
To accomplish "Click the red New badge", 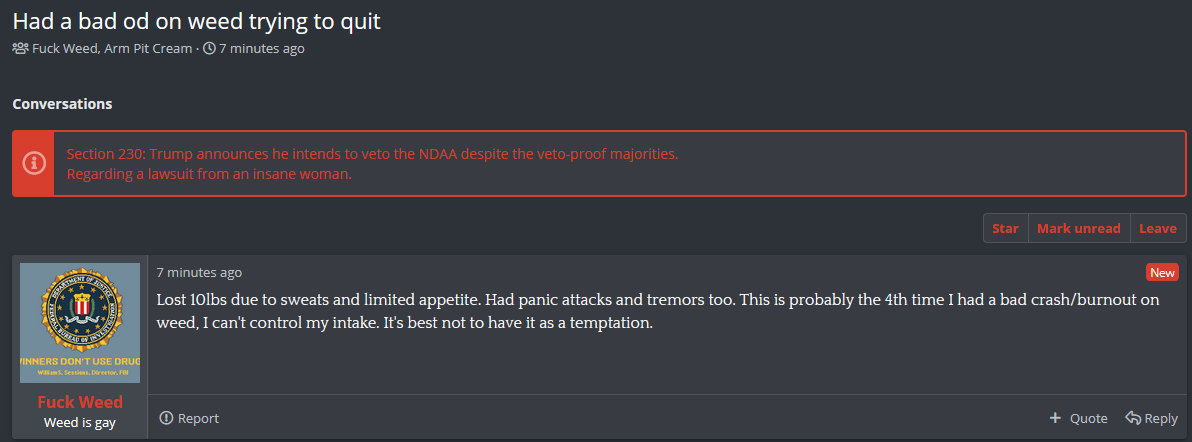I will tap(1162, 273).
